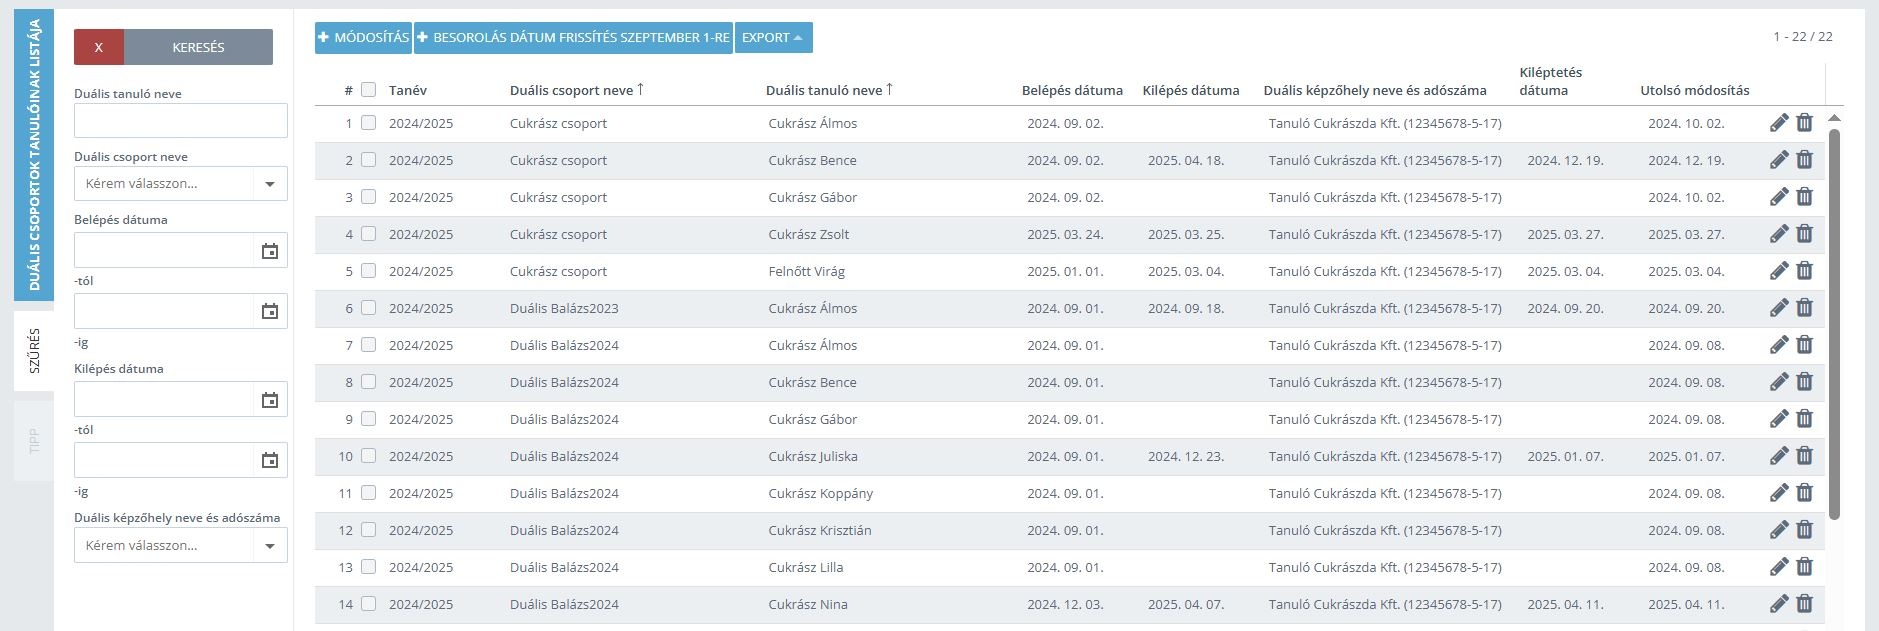Viewport: 1879px width, 631px height.
Task: Click Besorolás dátum frissítés szeptember 1-re
Action: 573,37
